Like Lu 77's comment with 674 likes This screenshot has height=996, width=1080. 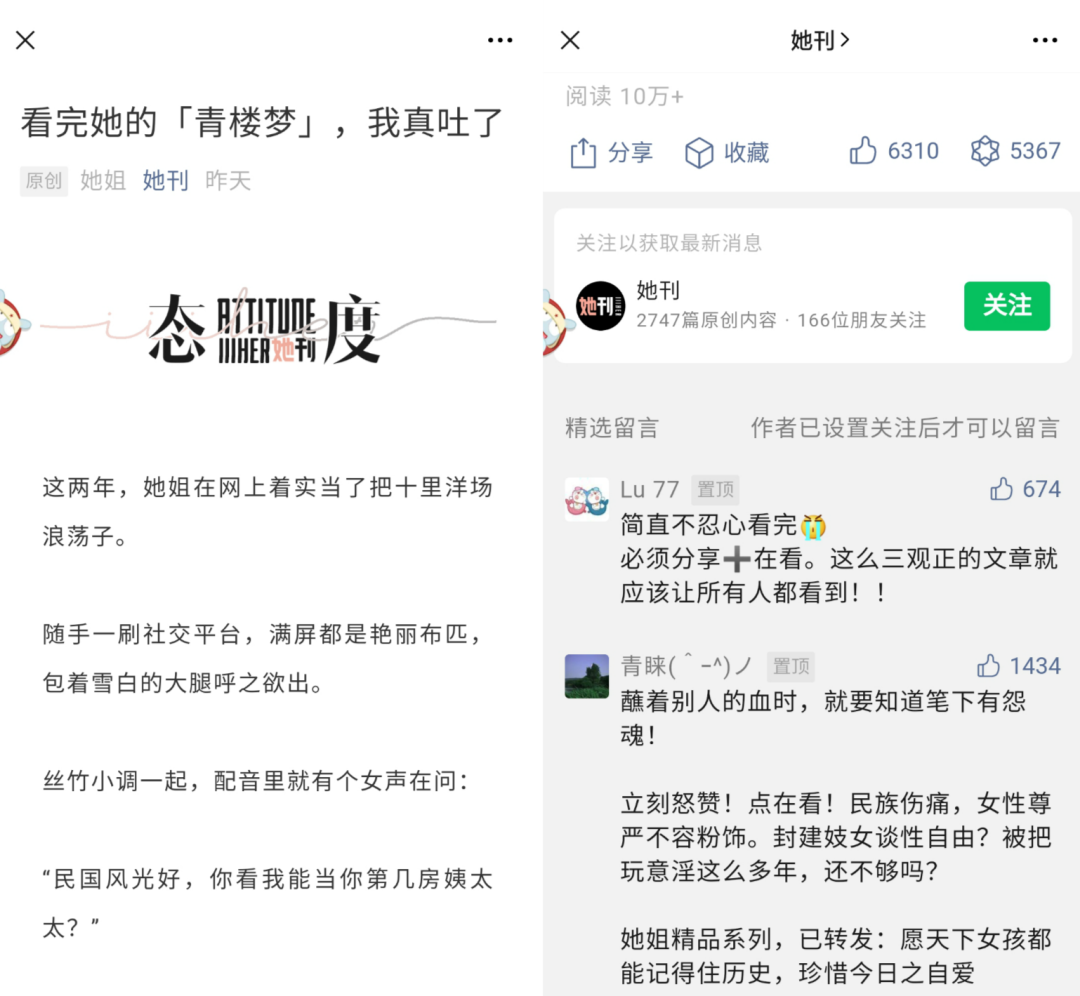click(1001, 489)
